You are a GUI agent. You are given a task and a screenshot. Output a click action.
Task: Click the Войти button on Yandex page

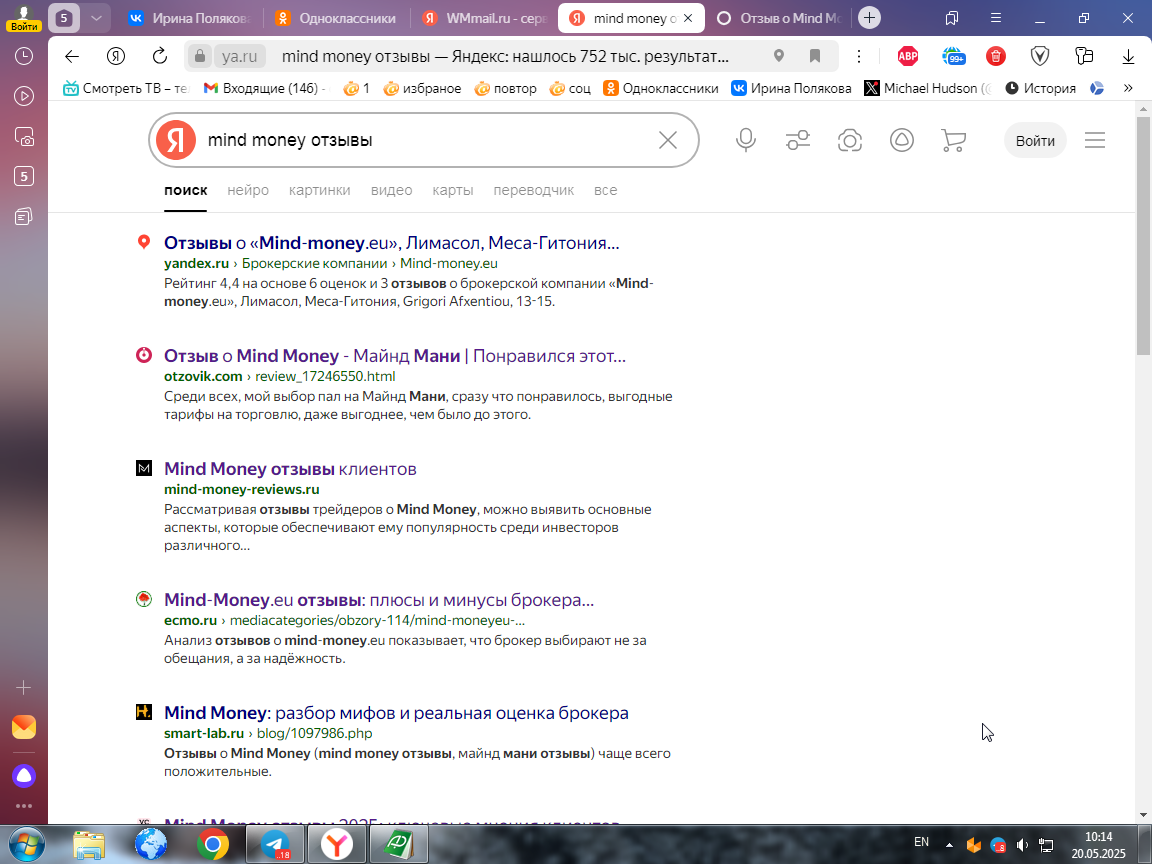pos(1035,140)
